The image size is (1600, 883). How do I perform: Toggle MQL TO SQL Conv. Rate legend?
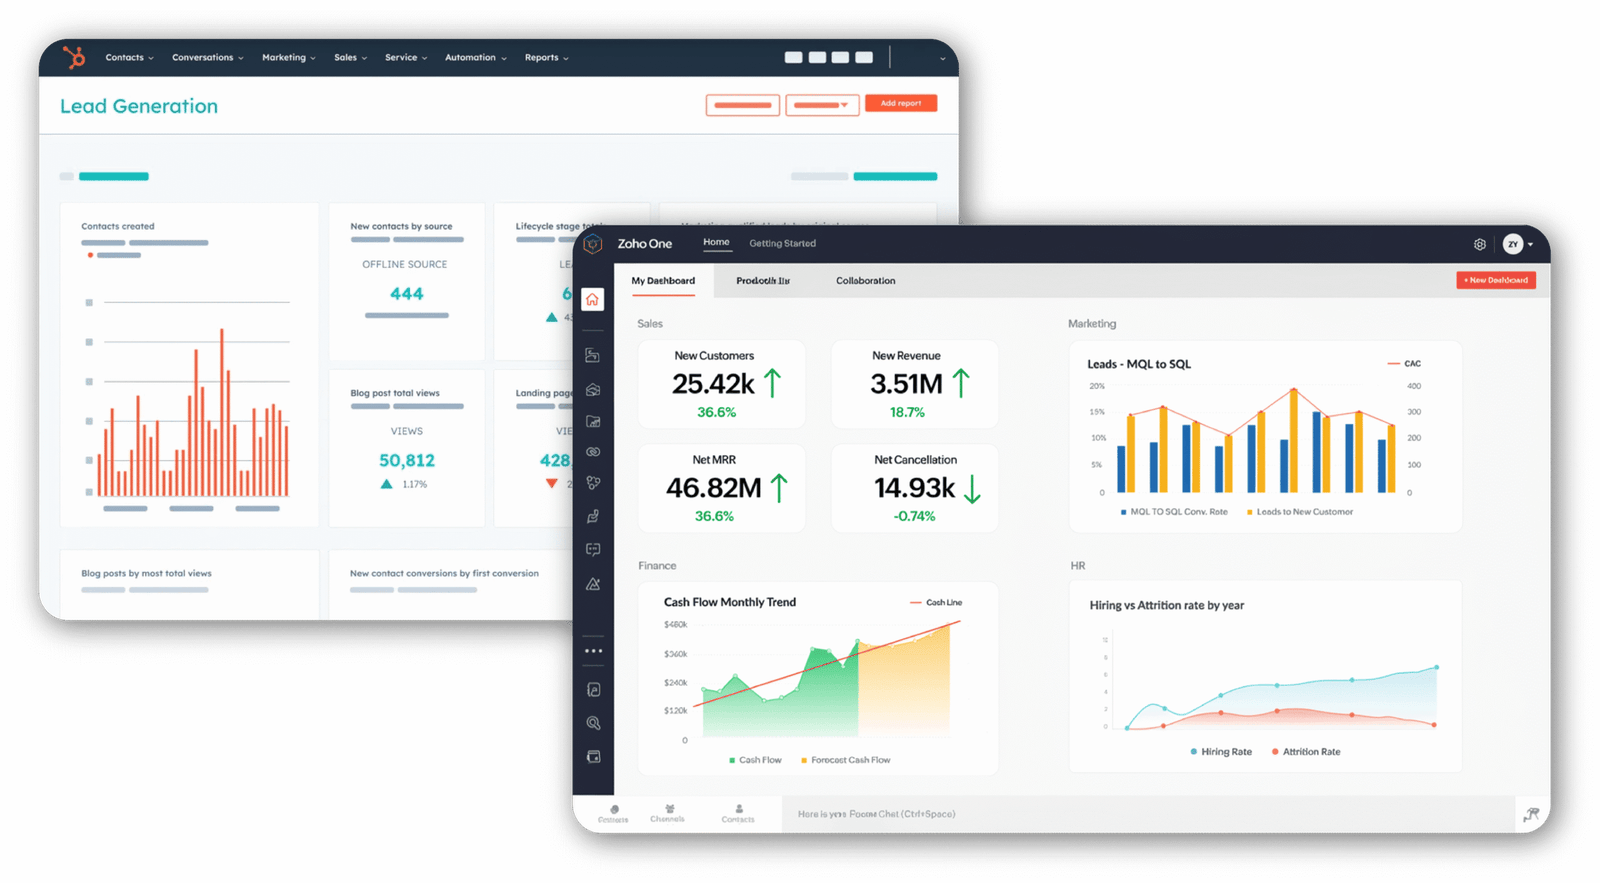[x=1174, y=512]
